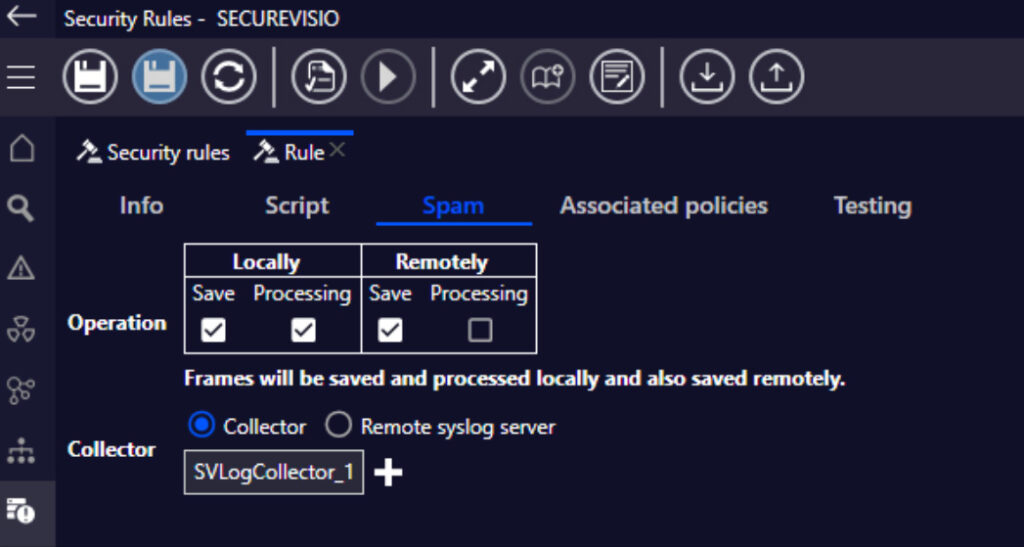Switch to the Script tab
Viewport: 1024px width, 547px height.
pos(297,206)
